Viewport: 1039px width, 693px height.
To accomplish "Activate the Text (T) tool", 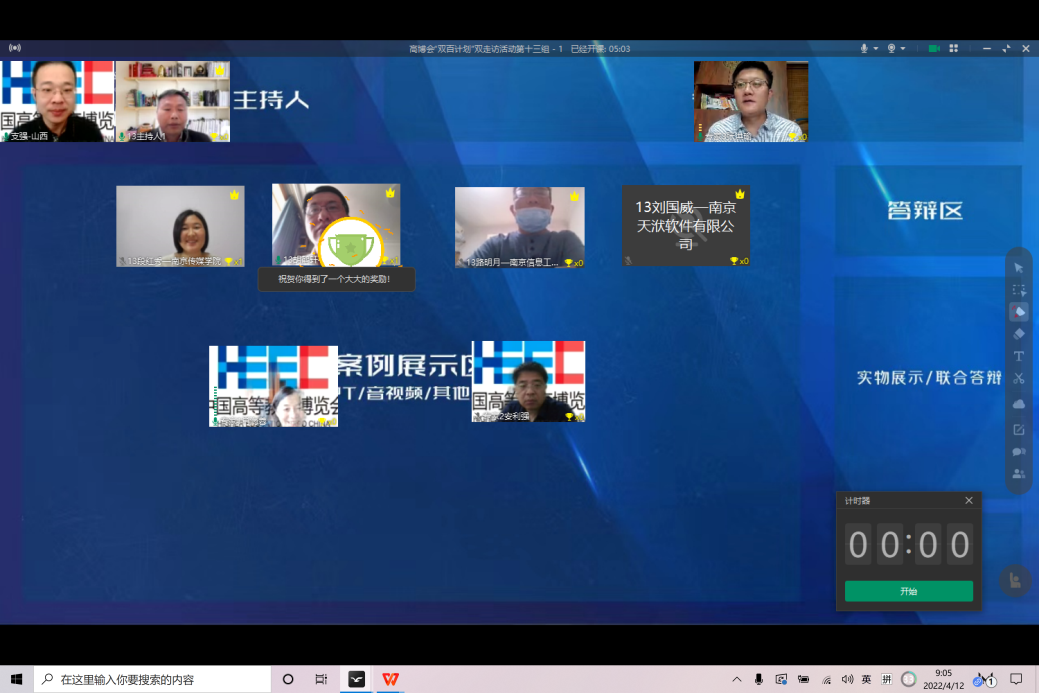I will pyautogui.click(x=1018, y=356).
